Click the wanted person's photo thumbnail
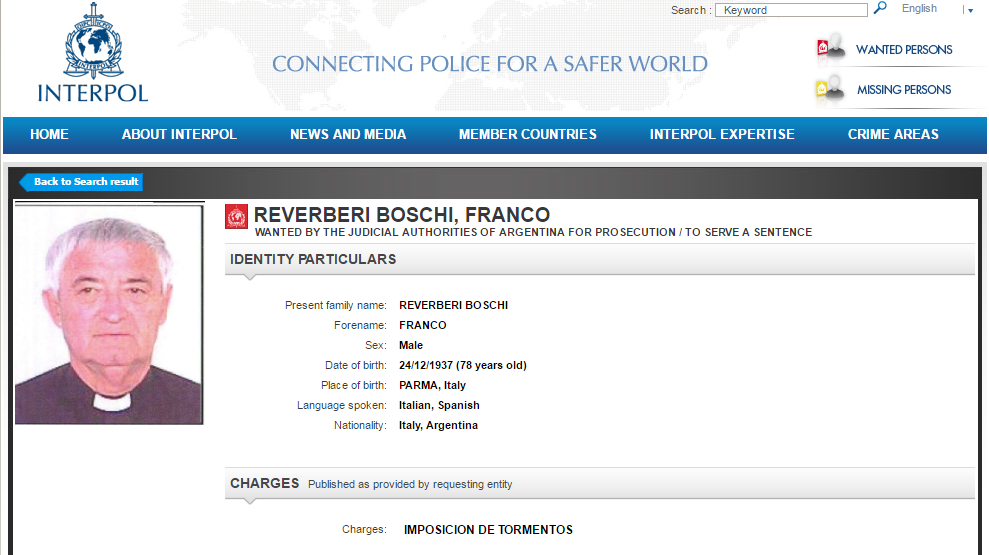 (109, 315)
